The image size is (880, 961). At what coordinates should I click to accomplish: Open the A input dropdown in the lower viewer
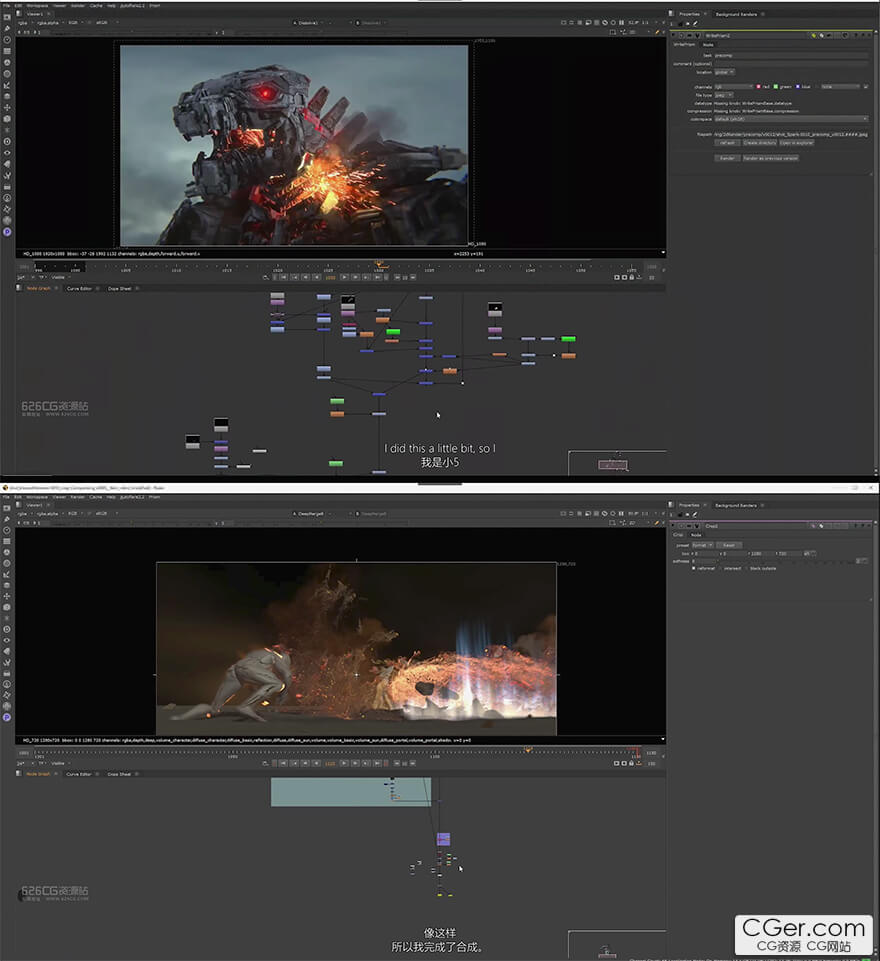pos(315,514)
